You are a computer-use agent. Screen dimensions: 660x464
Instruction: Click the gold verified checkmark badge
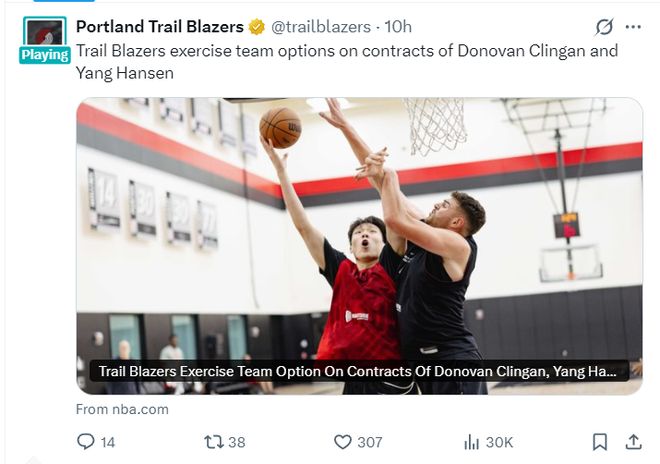(x=257, y=27)
